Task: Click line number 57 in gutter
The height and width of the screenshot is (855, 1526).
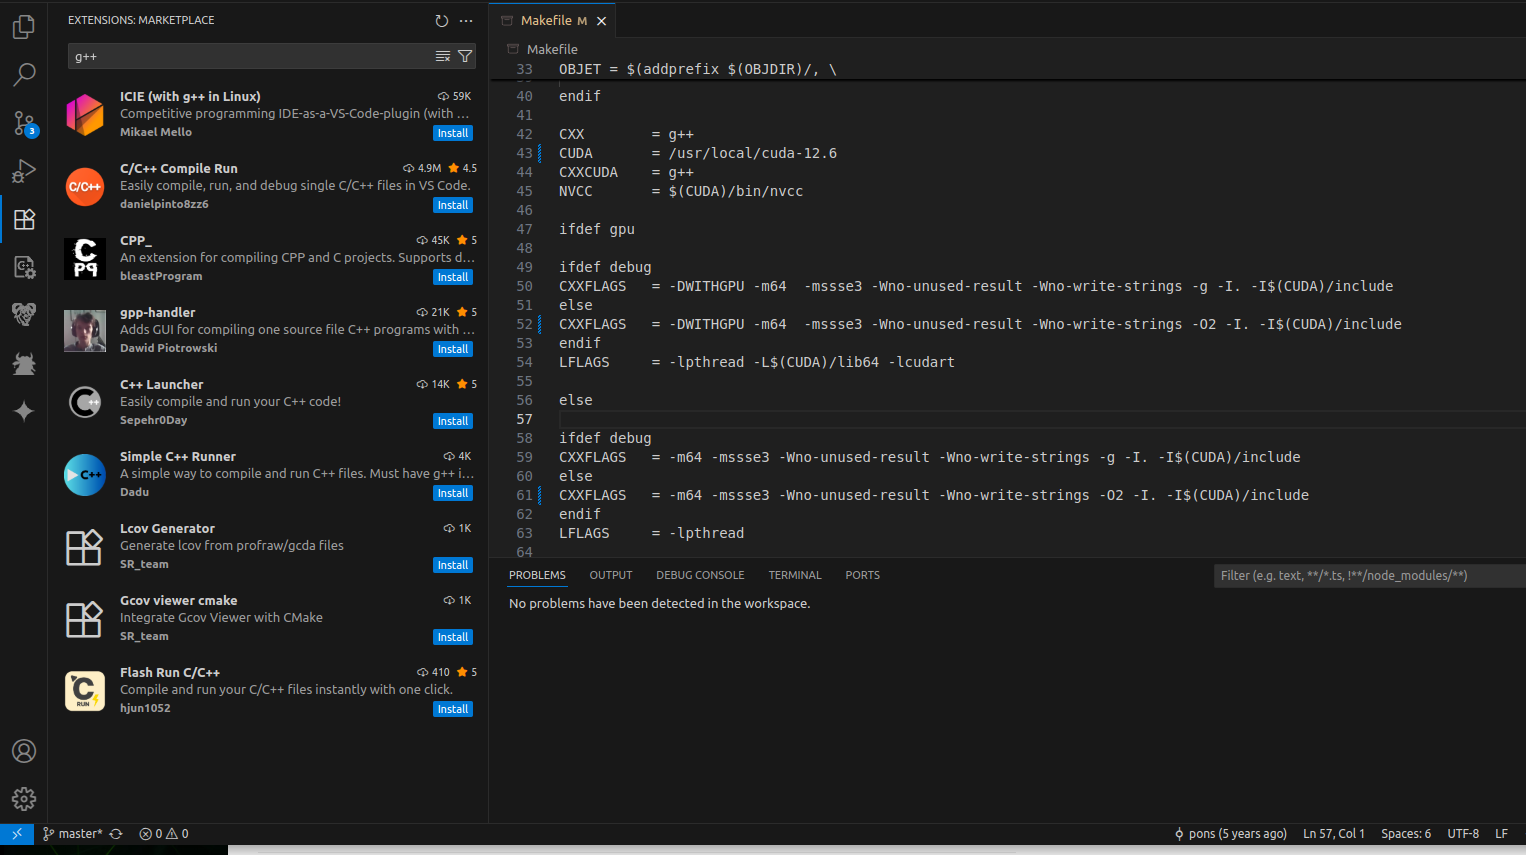Action: pyautogui.click(x=524, y=419)
